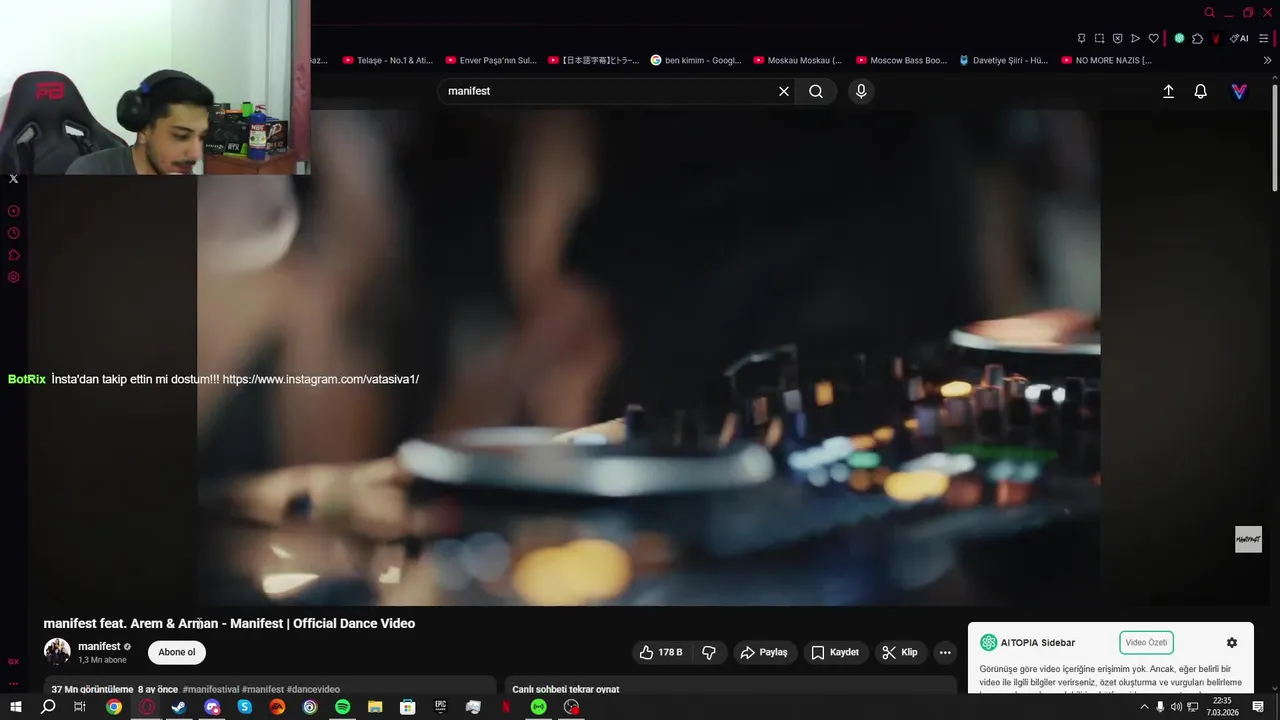
Task: Open the manifest channel avatar
Action: [57, 652]
